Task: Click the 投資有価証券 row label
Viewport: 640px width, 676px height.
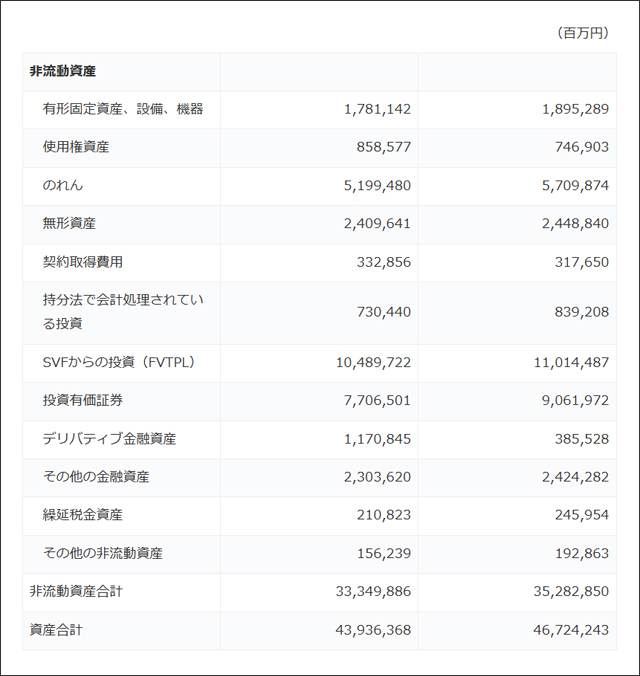Action: 83,401
